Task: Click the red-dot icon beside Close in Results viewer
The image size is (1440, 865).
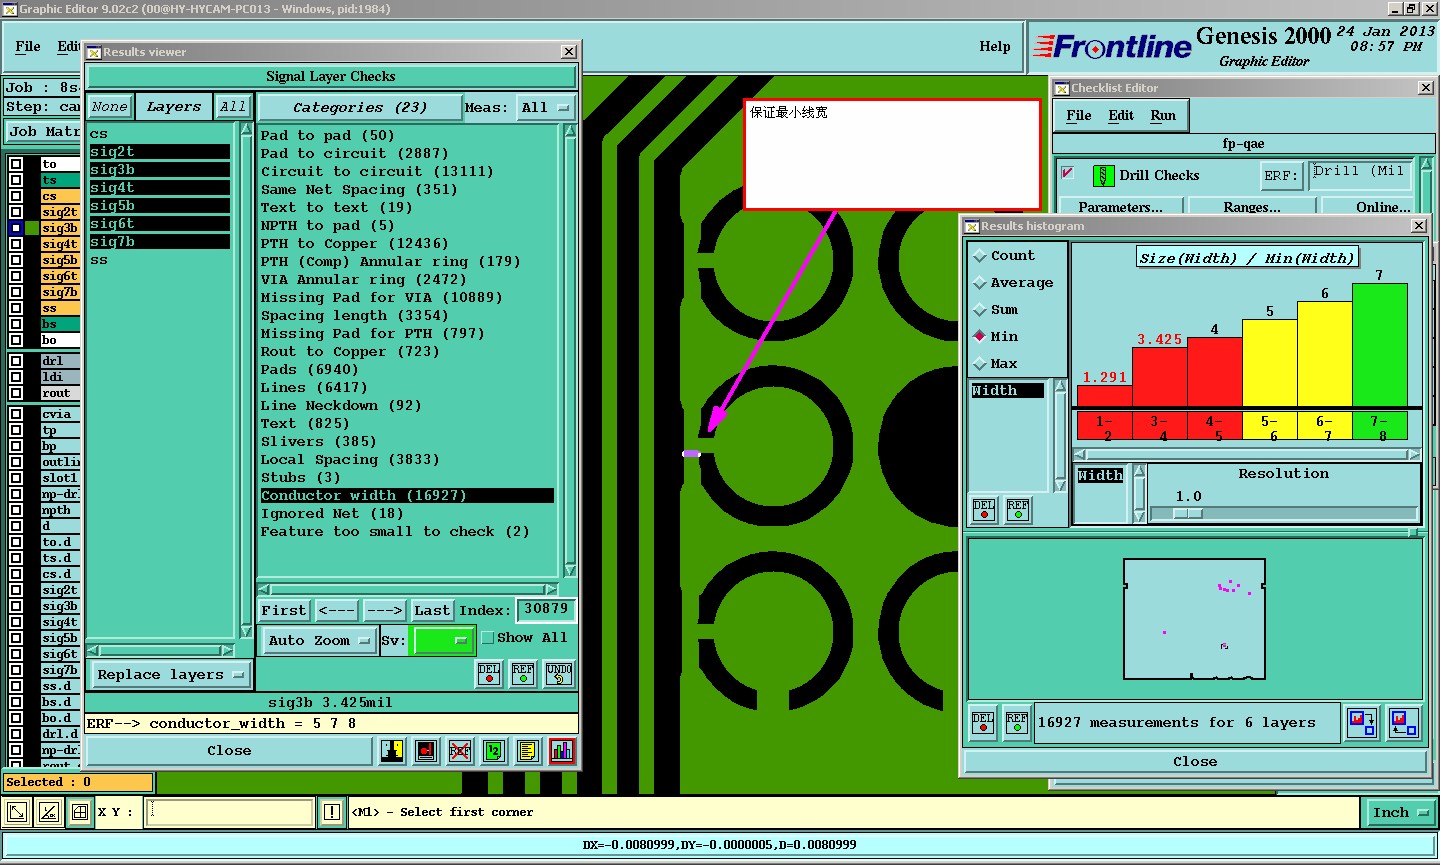Action: point(426,751)
